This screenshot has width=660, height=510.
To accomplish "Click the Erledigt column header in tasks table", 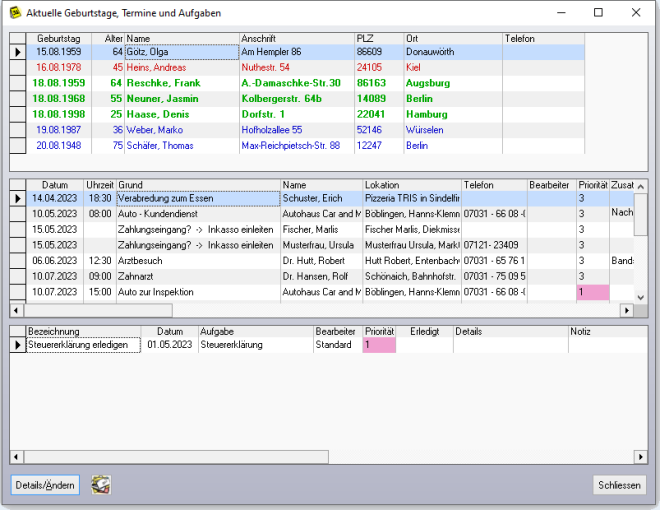I will (x=423, y=331).
